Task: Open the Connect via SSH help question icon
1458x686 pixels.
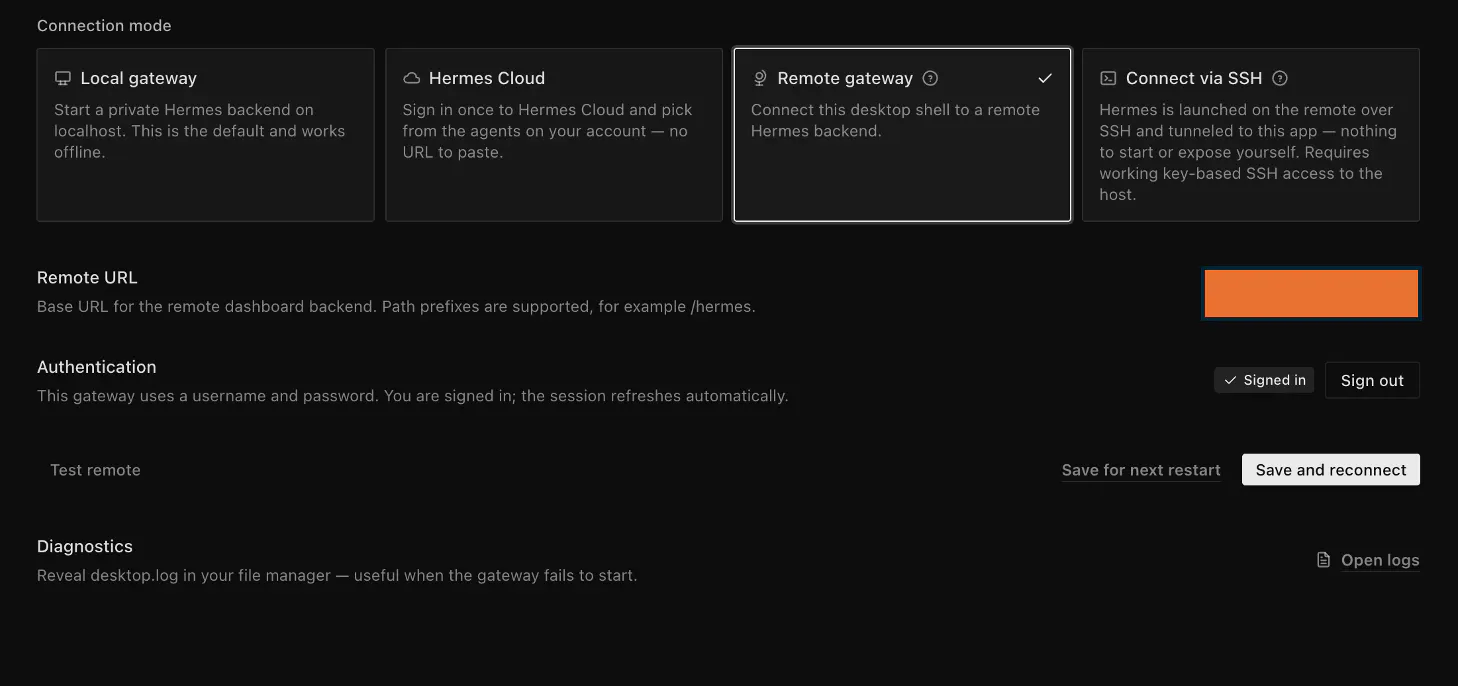Action: (1280, 78)
